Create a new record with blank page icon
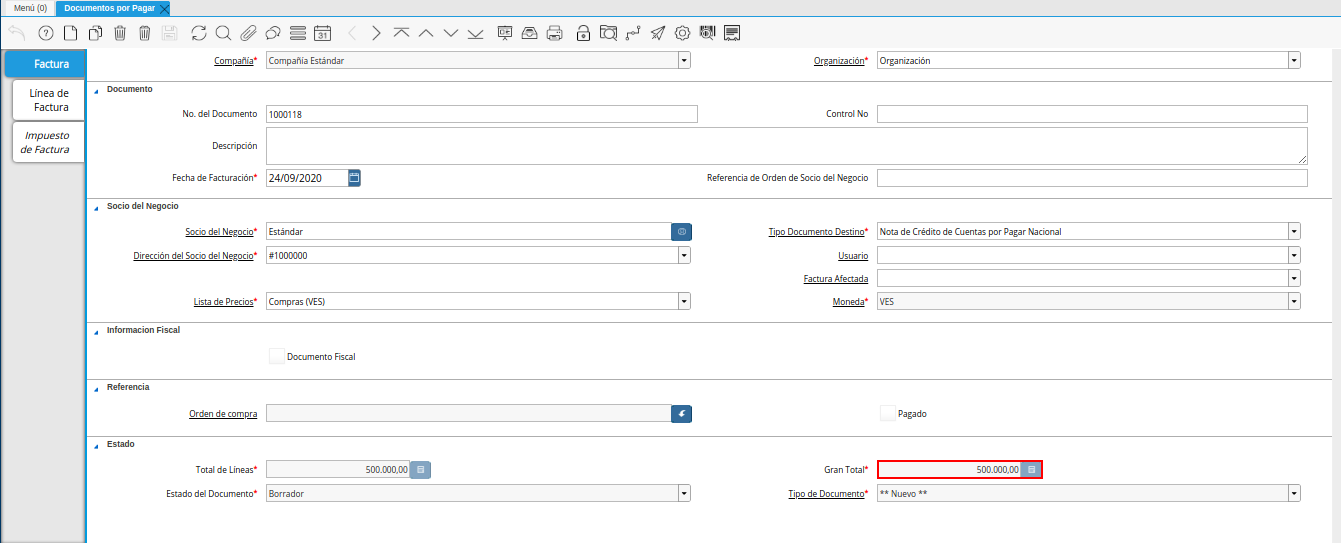This screenshot has width=1341, height=543. click(70, 33)
